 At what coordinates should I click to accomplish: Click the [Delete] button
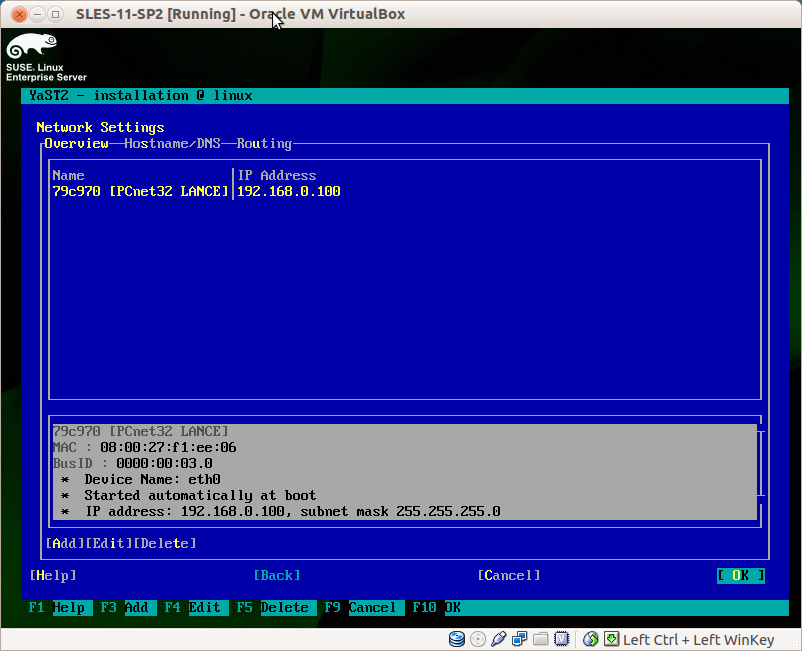165,543
